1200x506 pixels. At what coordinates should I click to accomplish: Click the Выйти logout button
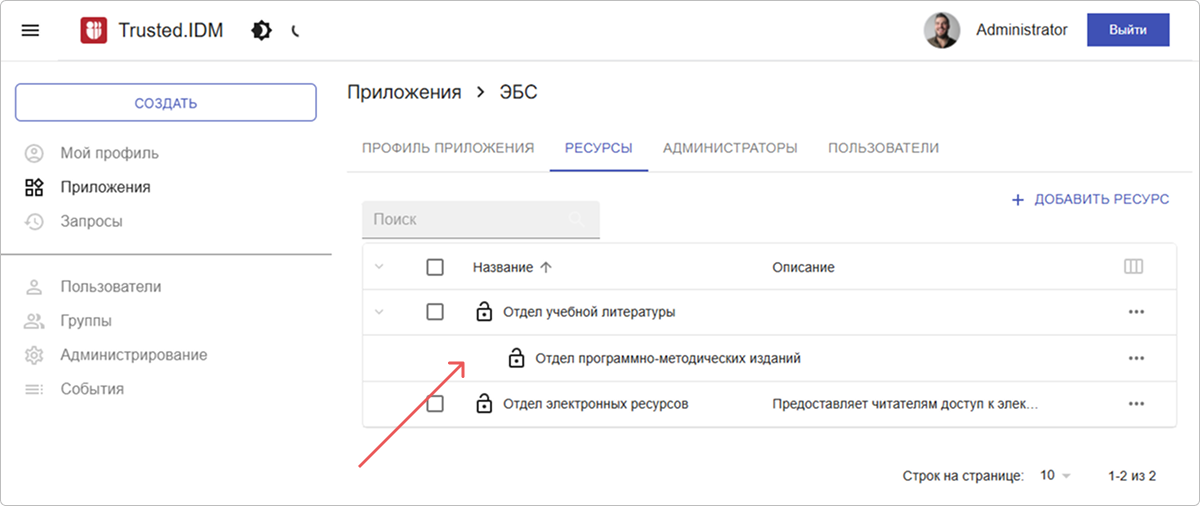(x=1128, y=30)
